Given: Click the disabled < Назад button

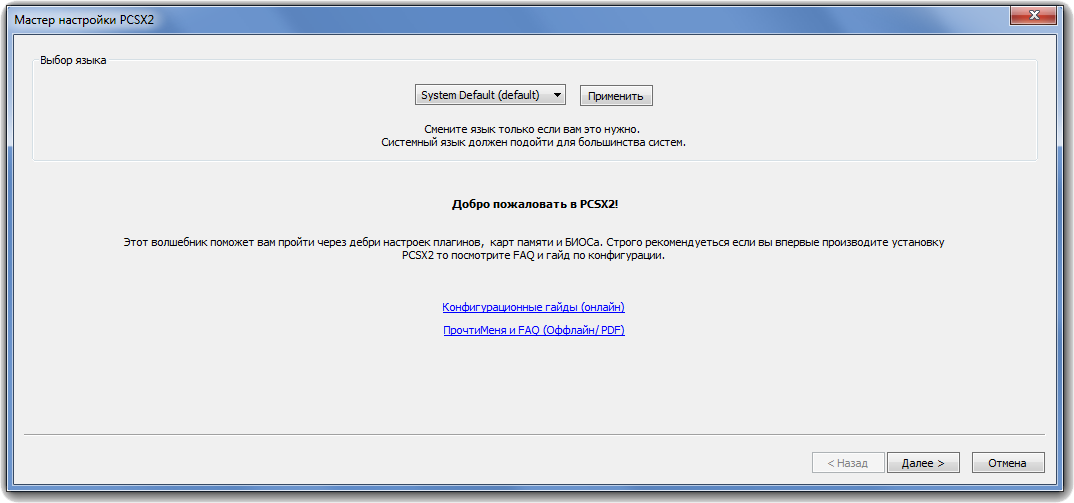Looking at the screenshot, I should [848, 463].
